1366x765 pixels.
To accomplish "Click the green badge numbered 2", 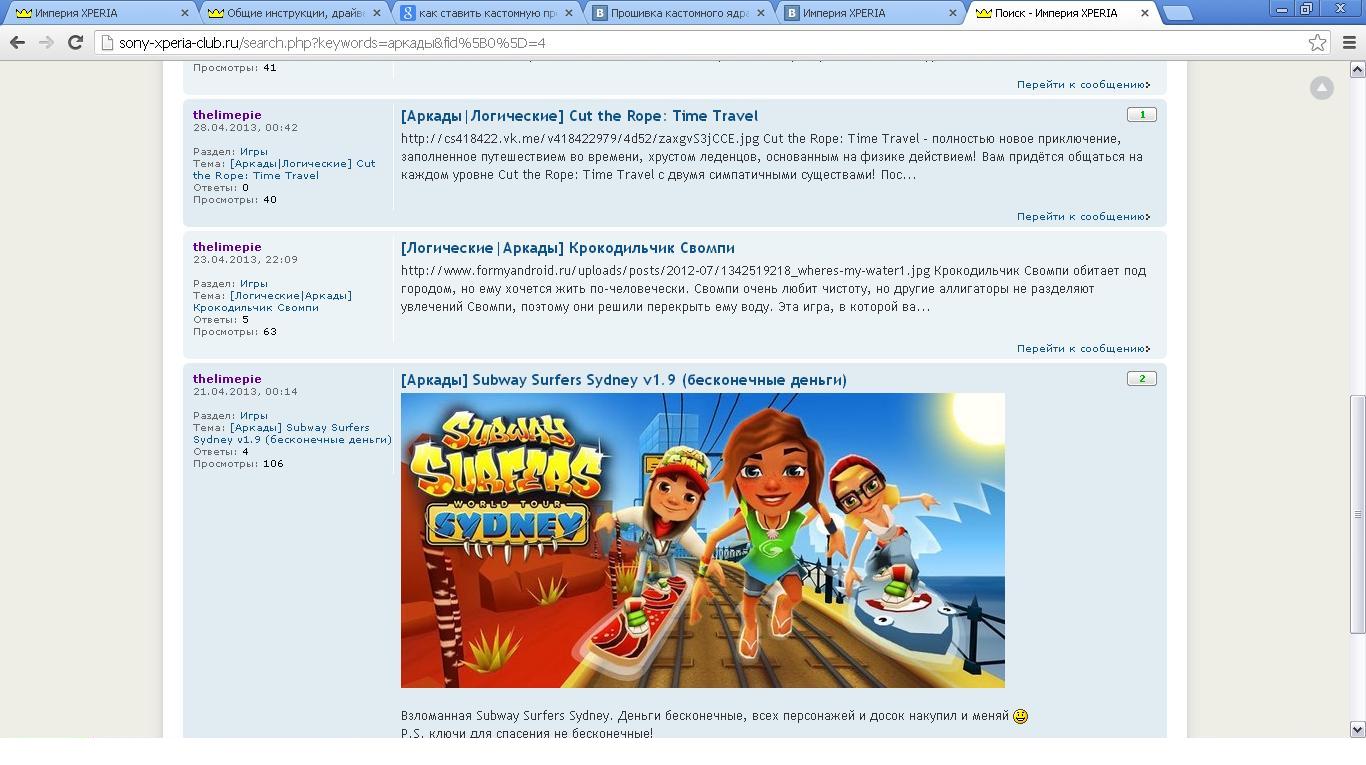I will (1141, 379).
